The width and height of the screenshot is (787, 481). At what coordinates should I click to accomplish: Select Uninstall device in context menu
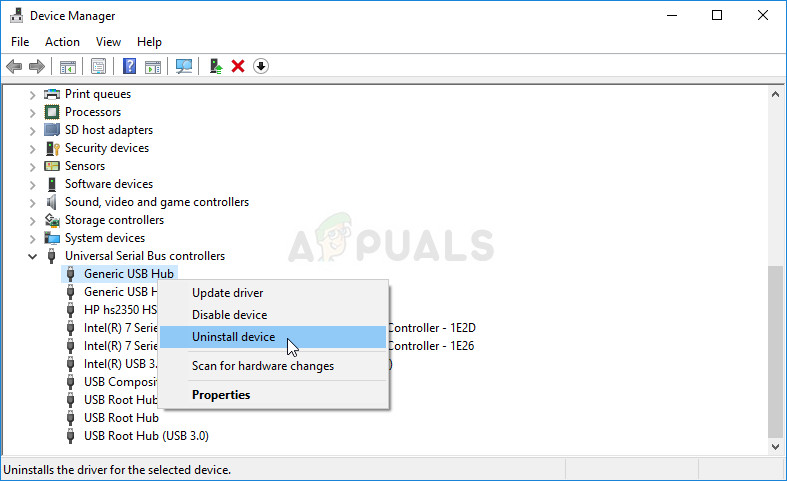coord(273,337)
